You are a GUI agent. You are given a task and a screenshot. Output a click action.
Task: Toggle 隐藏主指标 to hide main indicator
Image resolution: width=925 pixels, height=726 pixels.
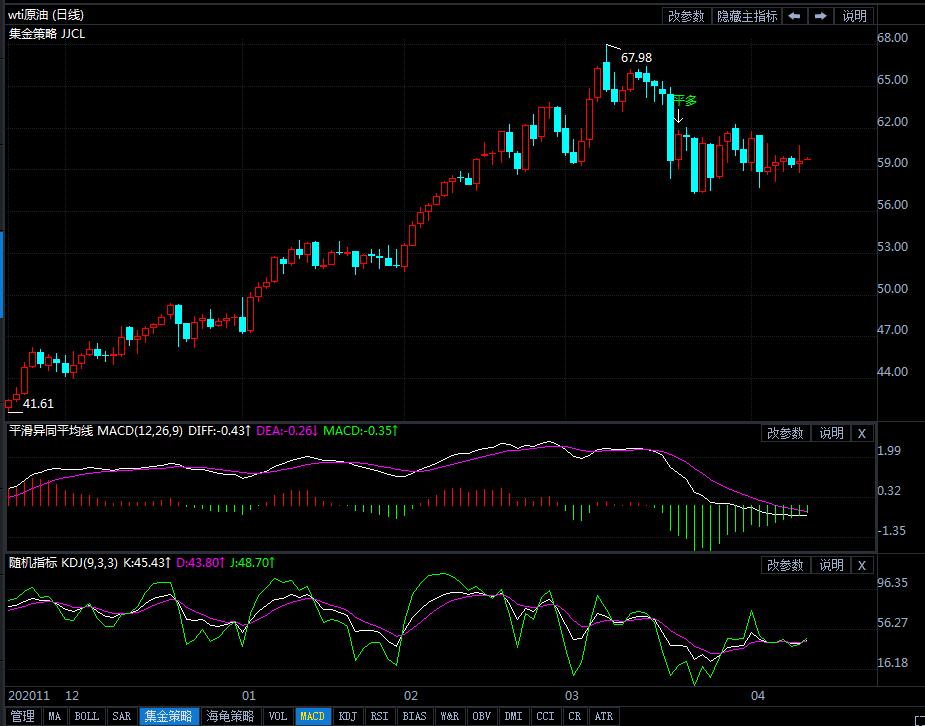[746, 16]
